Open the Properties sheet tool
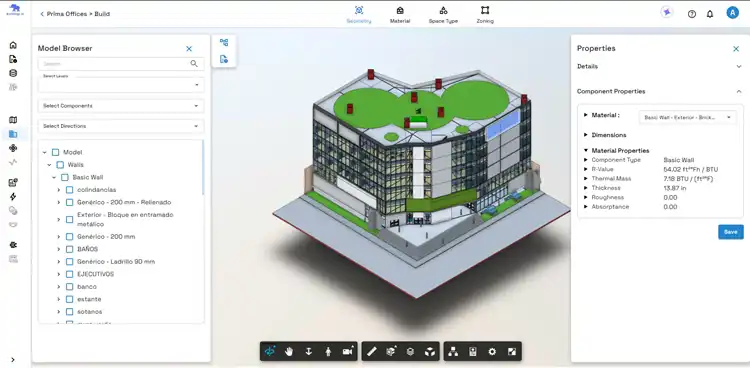The width and height of the screenshot is (750, 368). click(473, 351)
